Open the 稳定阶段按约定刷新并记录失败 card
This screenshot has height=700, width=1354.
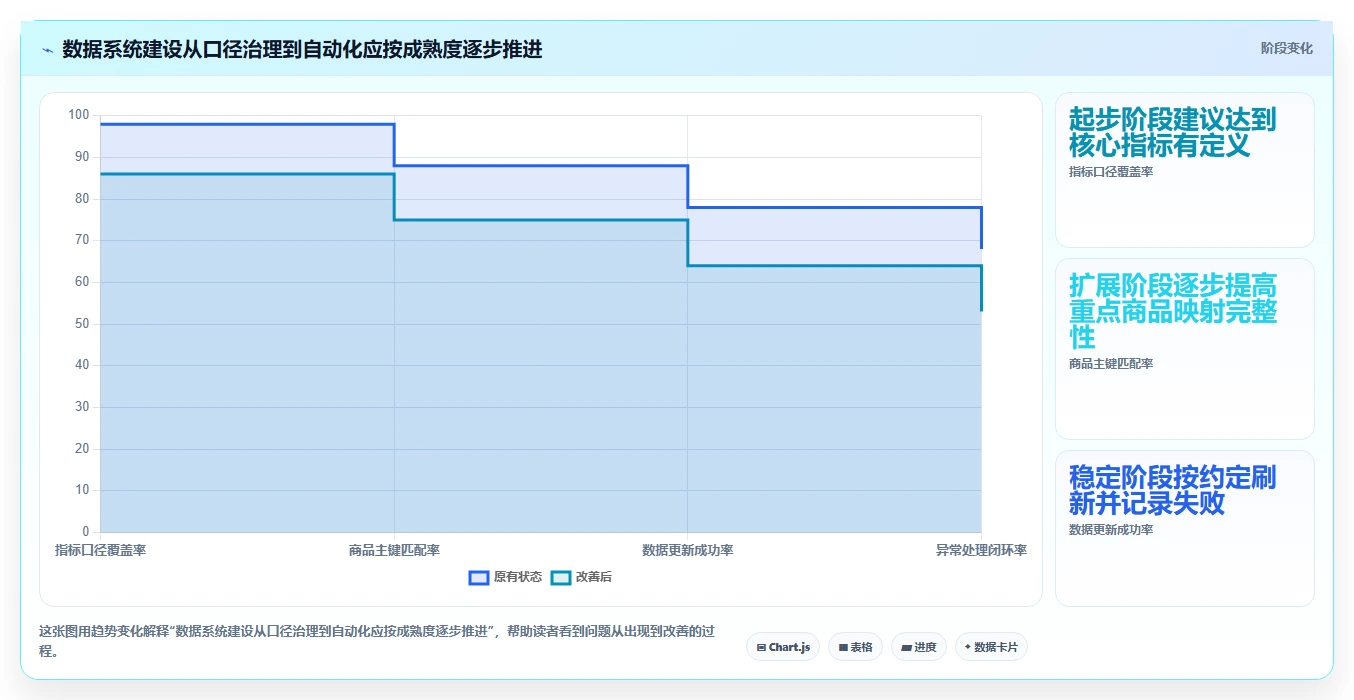pyautogui.click(x=1185, y=528)
